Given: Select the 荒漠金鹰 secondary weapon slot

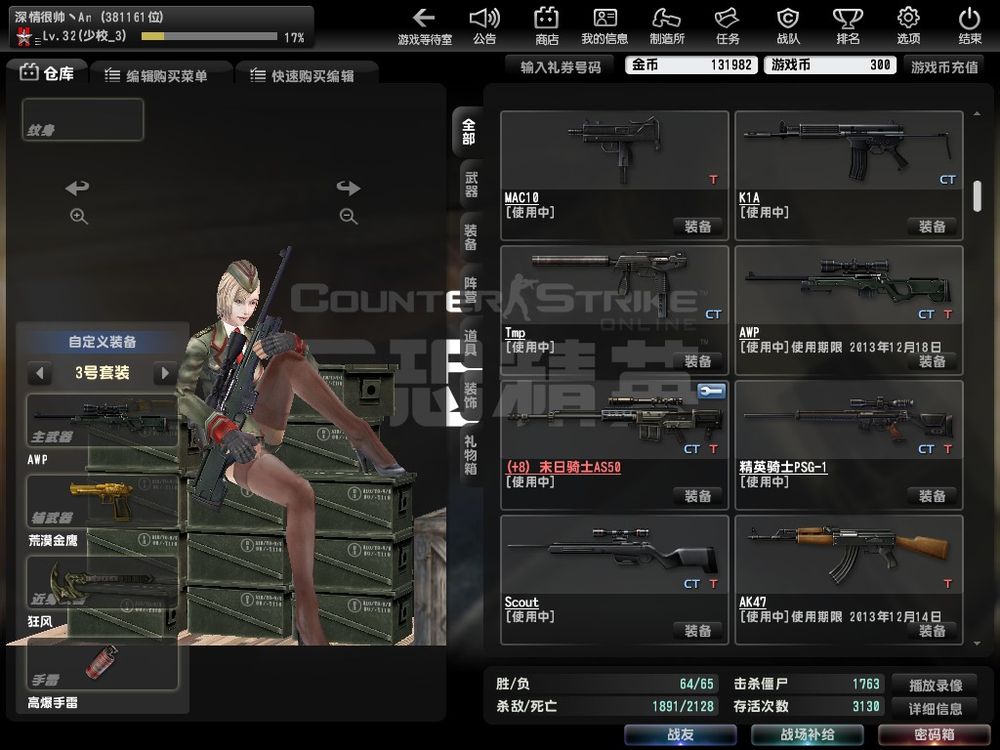Looking at the screenshot, I should tap(102, 501).
